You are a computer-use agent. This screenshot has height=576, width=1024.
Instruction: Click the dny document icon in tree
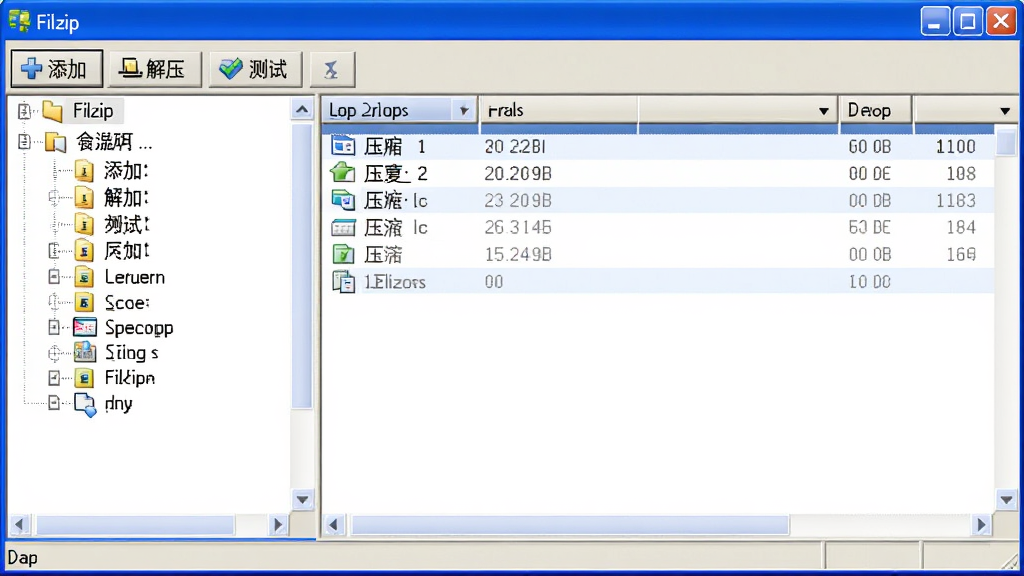coord(85,404)
